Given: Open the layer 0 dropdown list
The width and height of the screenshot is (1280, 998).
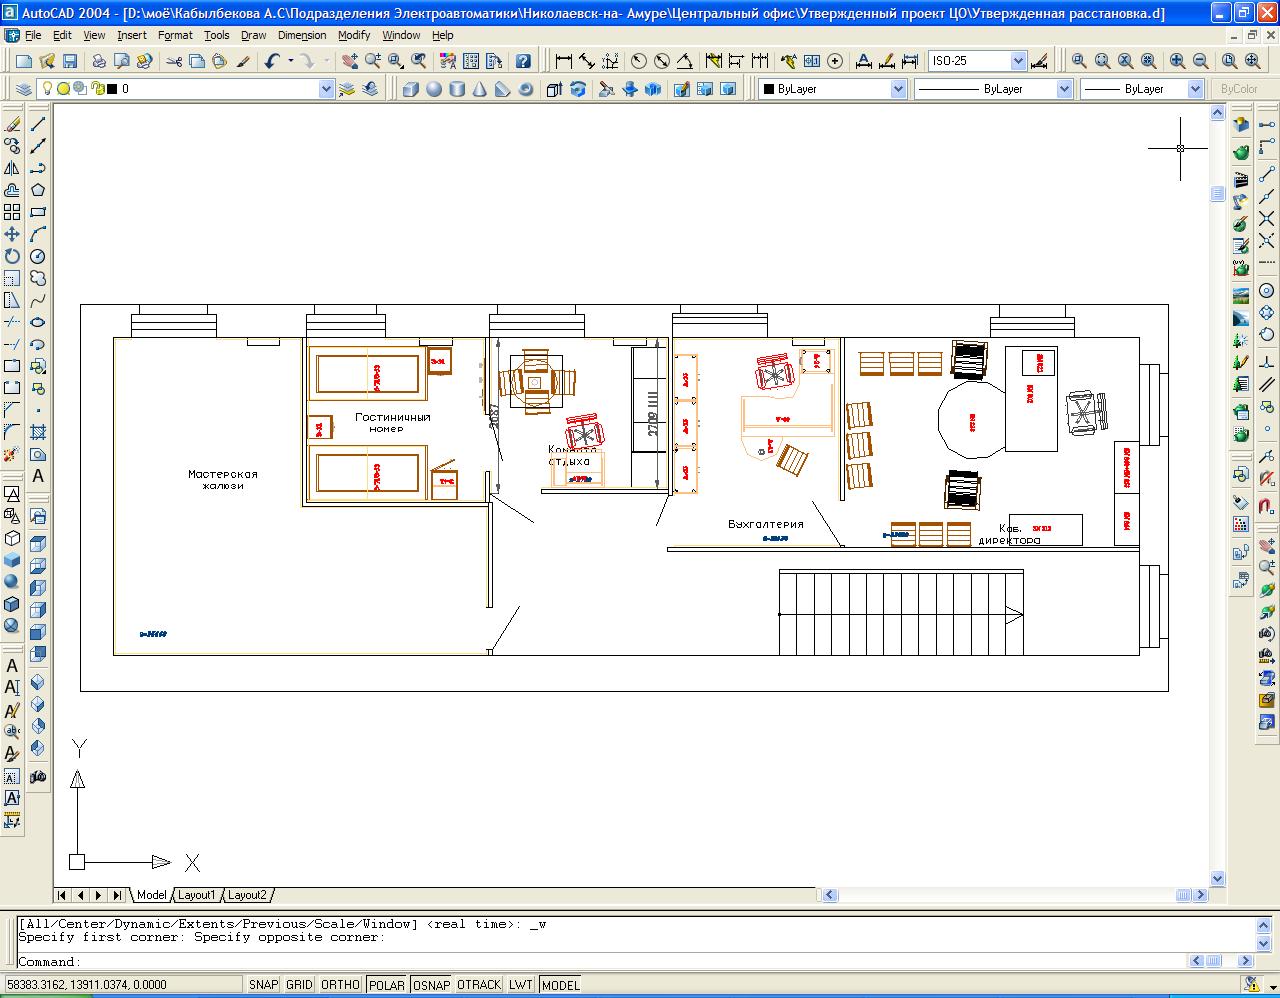Looking at the screenshot, I should pyautogui.click(x=325, y=89).
